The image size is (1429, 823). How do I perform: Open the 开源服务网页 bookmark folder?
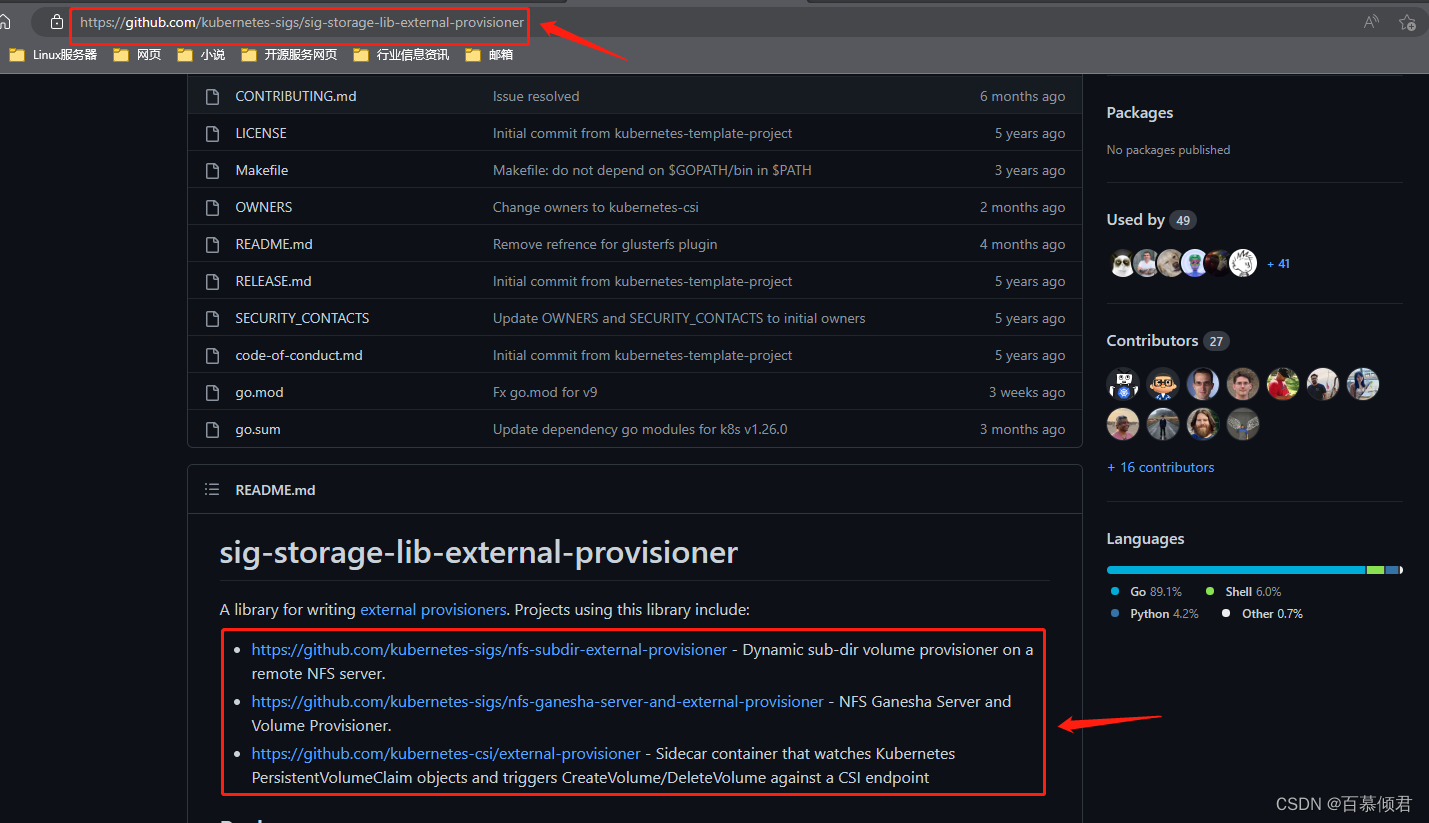[x=289, y=55]
